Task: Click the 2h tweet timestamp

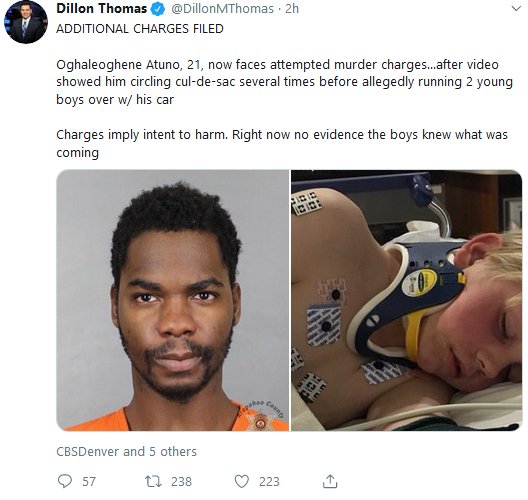Action: coord(292,9)
